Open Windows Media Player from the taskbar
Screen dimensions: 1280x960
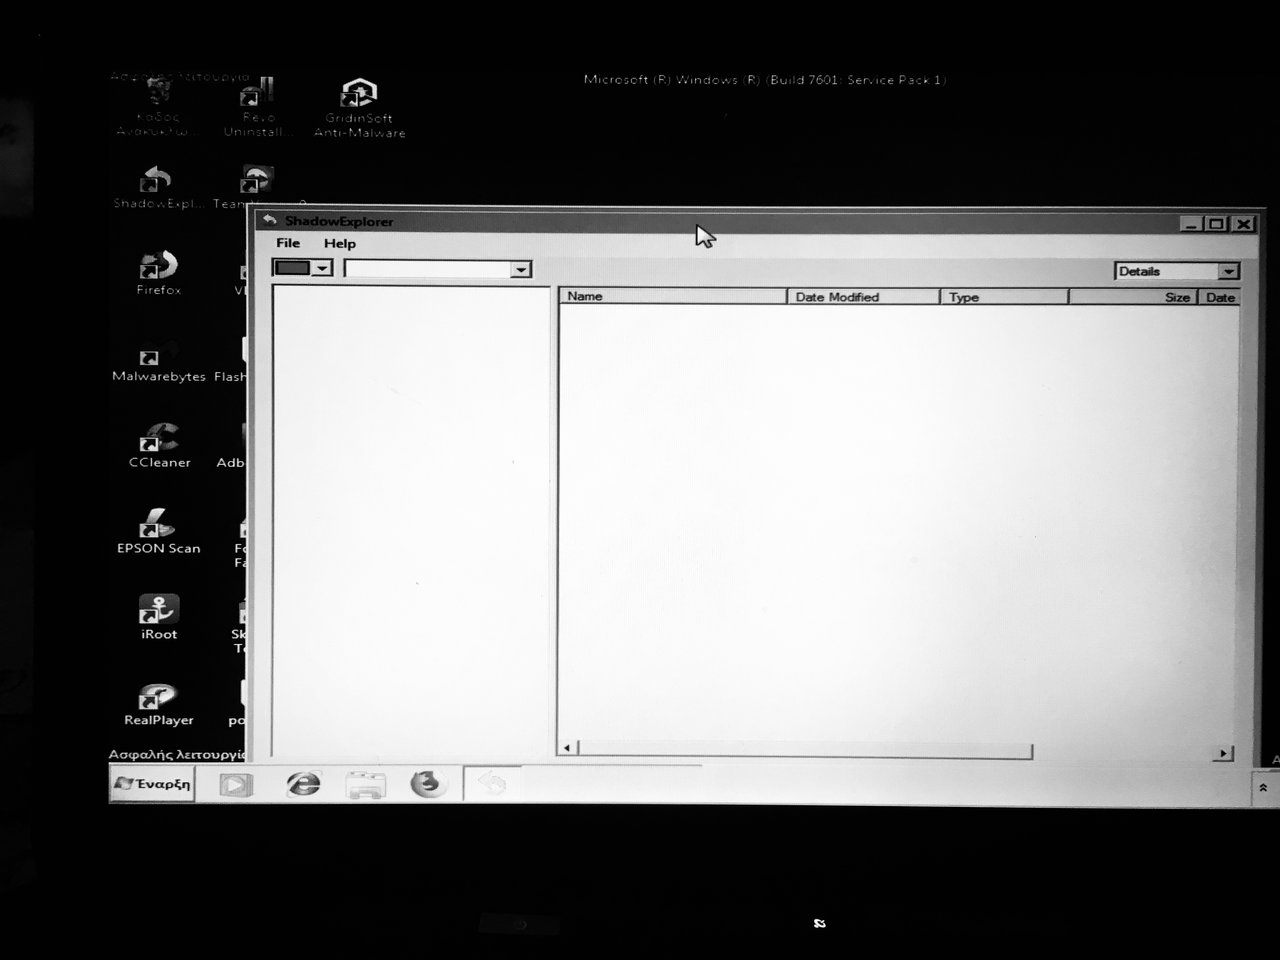pos(236,785)
